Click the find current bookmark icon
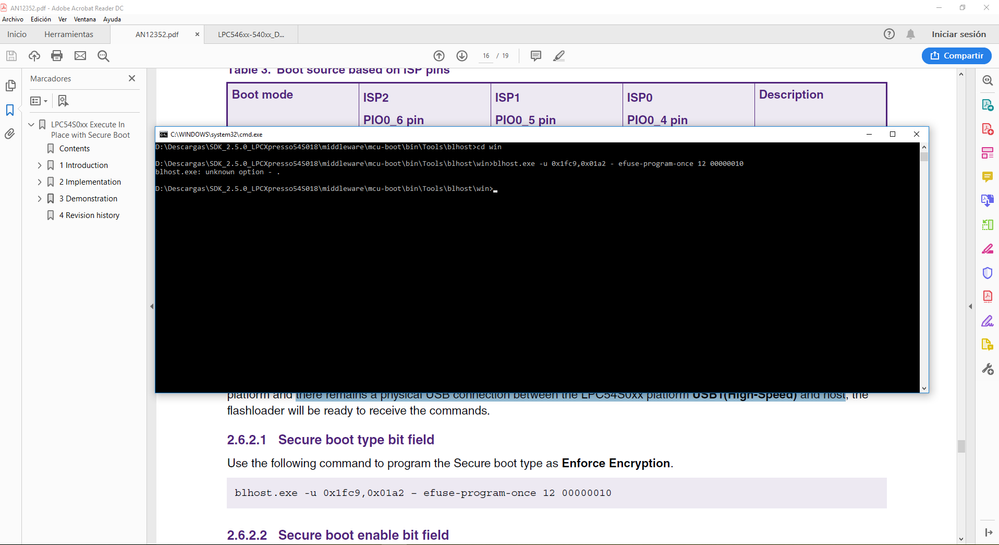The height and width of the screenshot is (545, 999). pyautogui.click(x=62, y=101)
